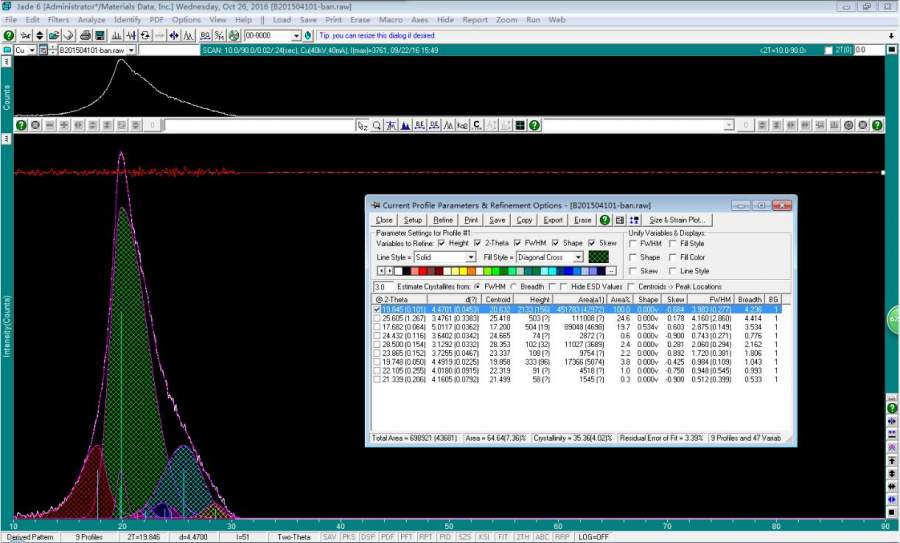This screenshot has width=900, height=543.
Task: Click the green fill pattern preview swatch
Action: click(598, 257)
